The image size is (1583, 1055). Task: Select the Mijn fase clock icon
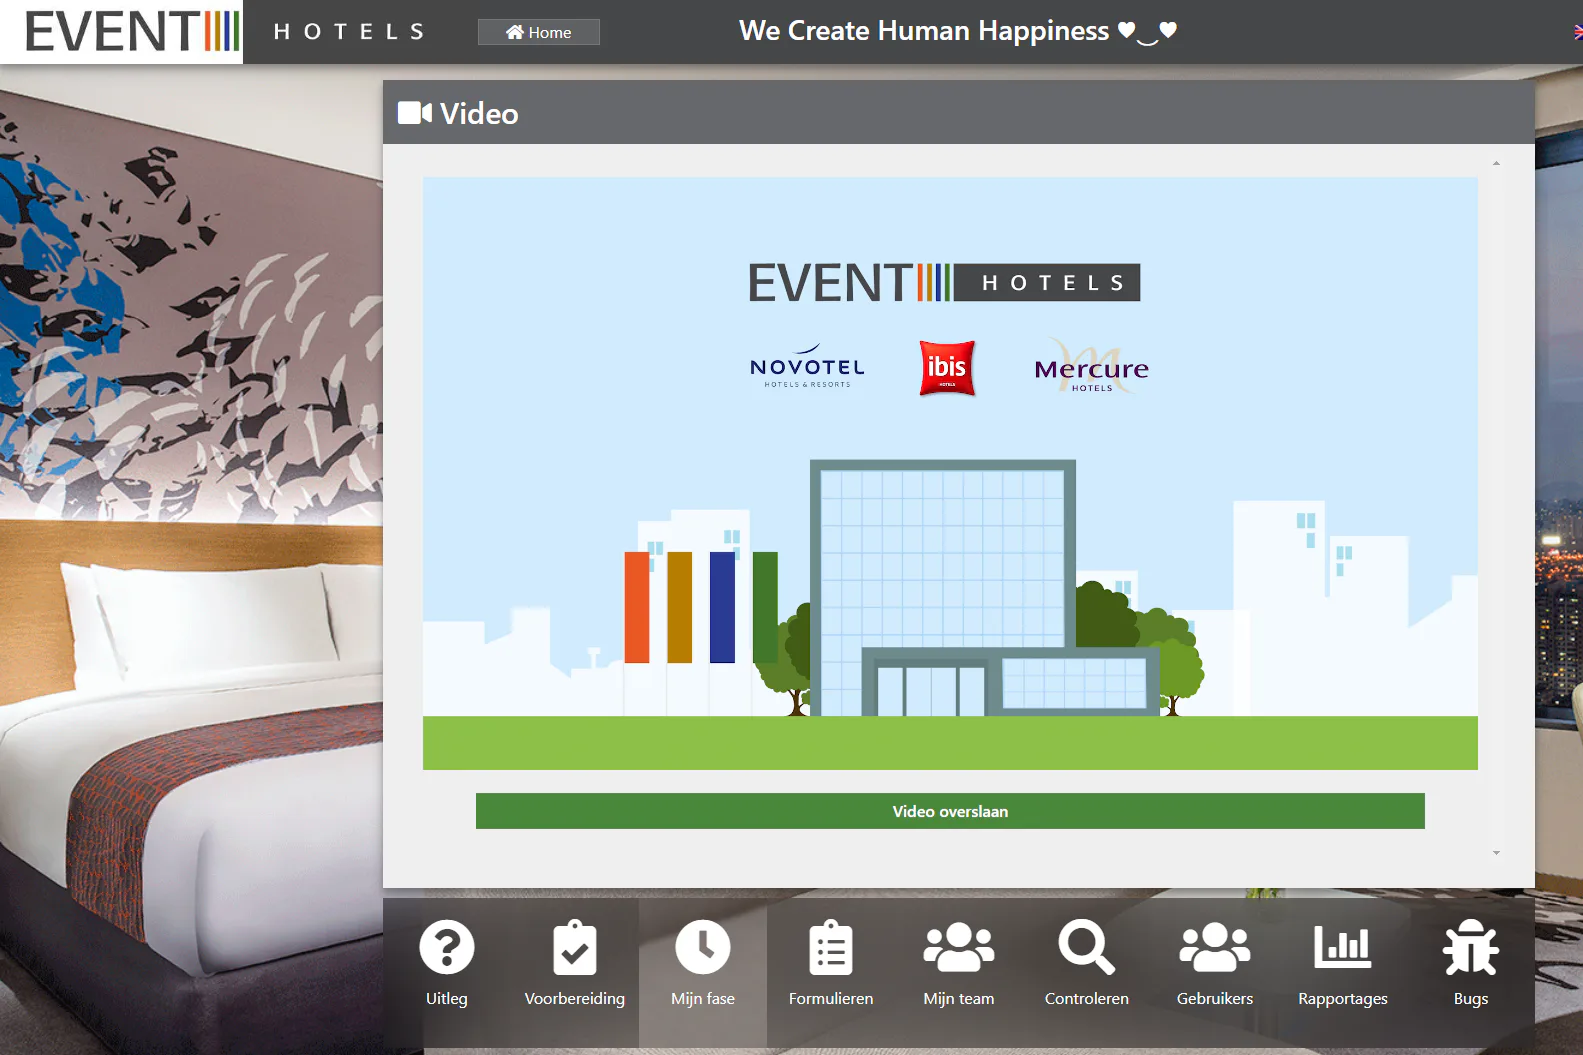[702, 947]
